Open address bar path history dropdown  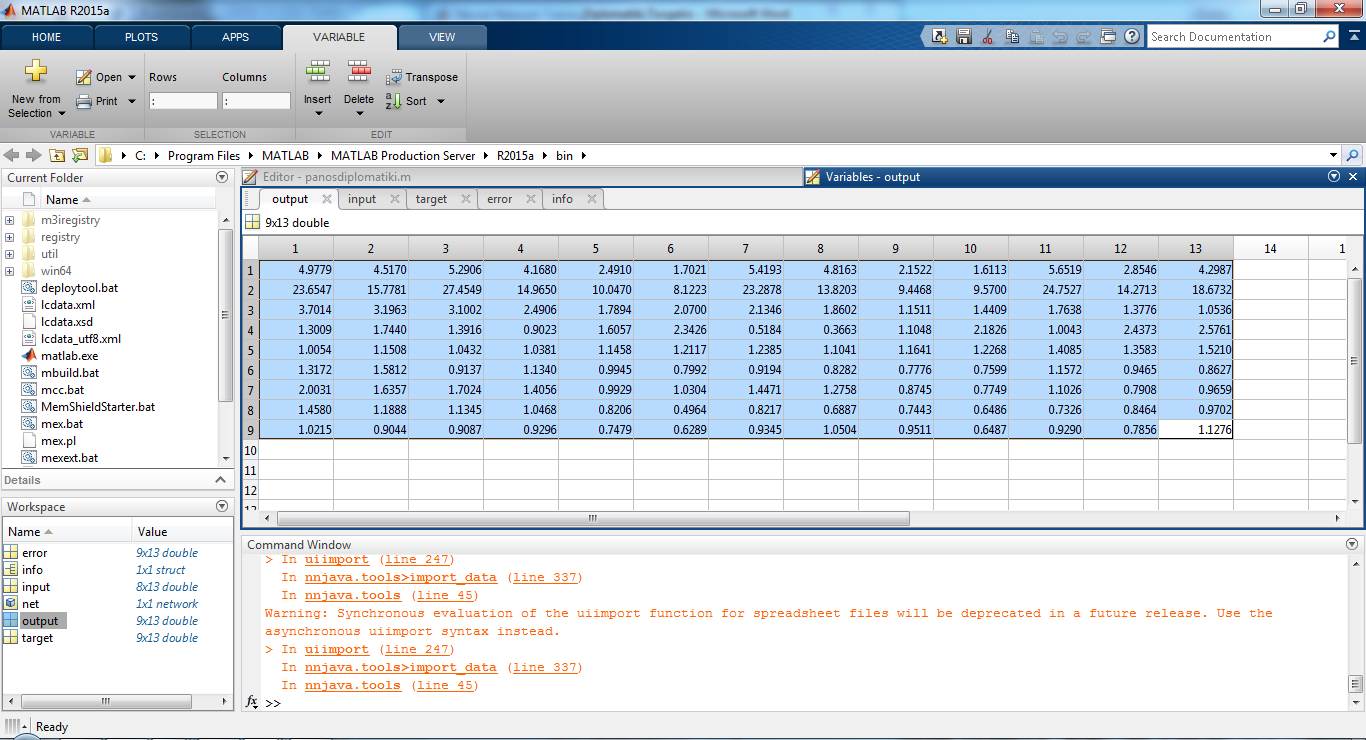point(1333,155)
